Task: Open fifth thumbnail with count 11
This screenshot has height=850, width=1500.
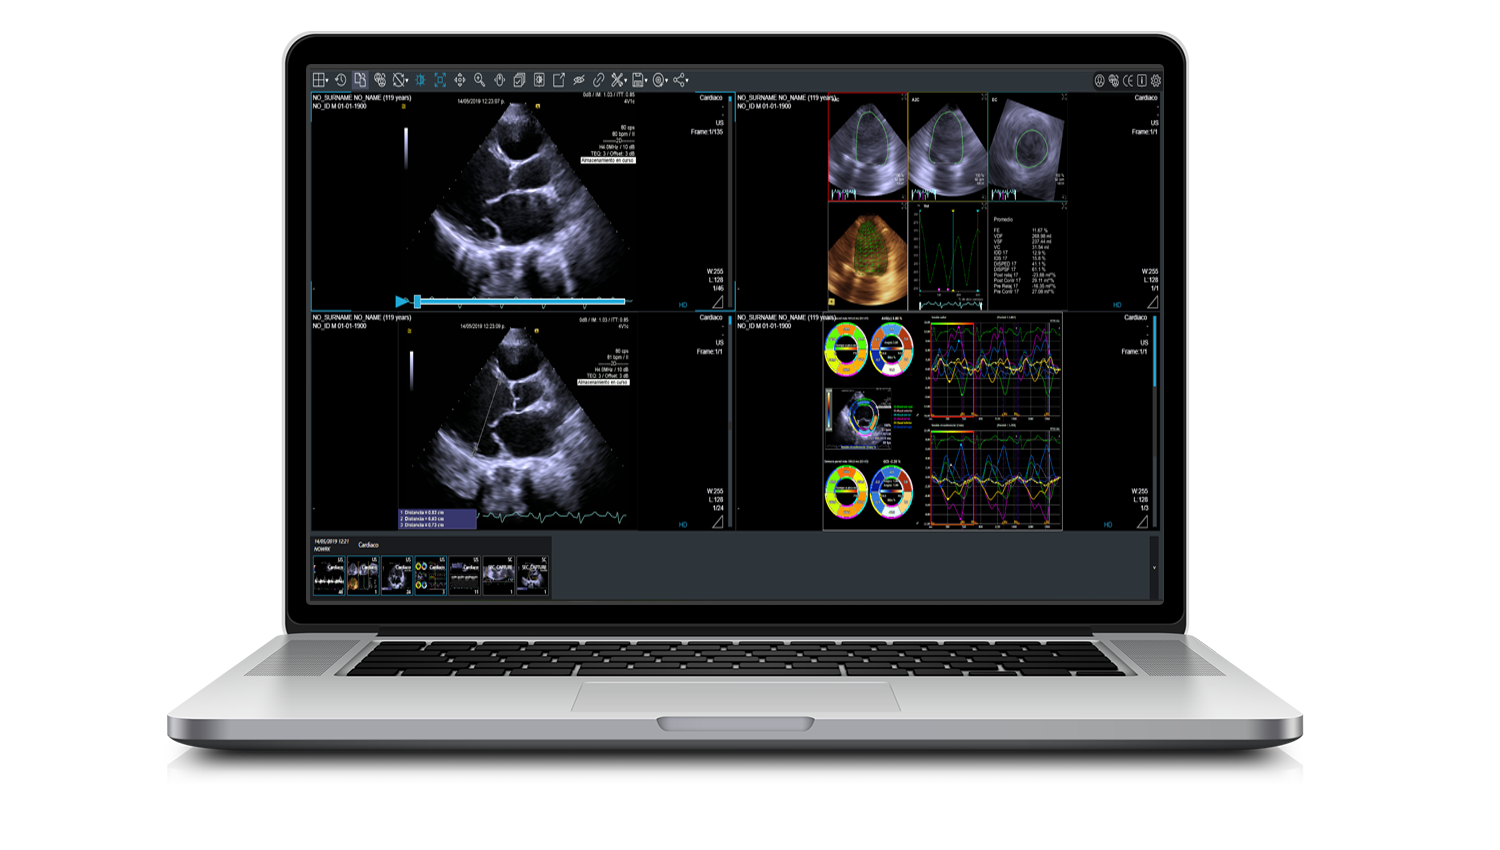Action: 465,576
